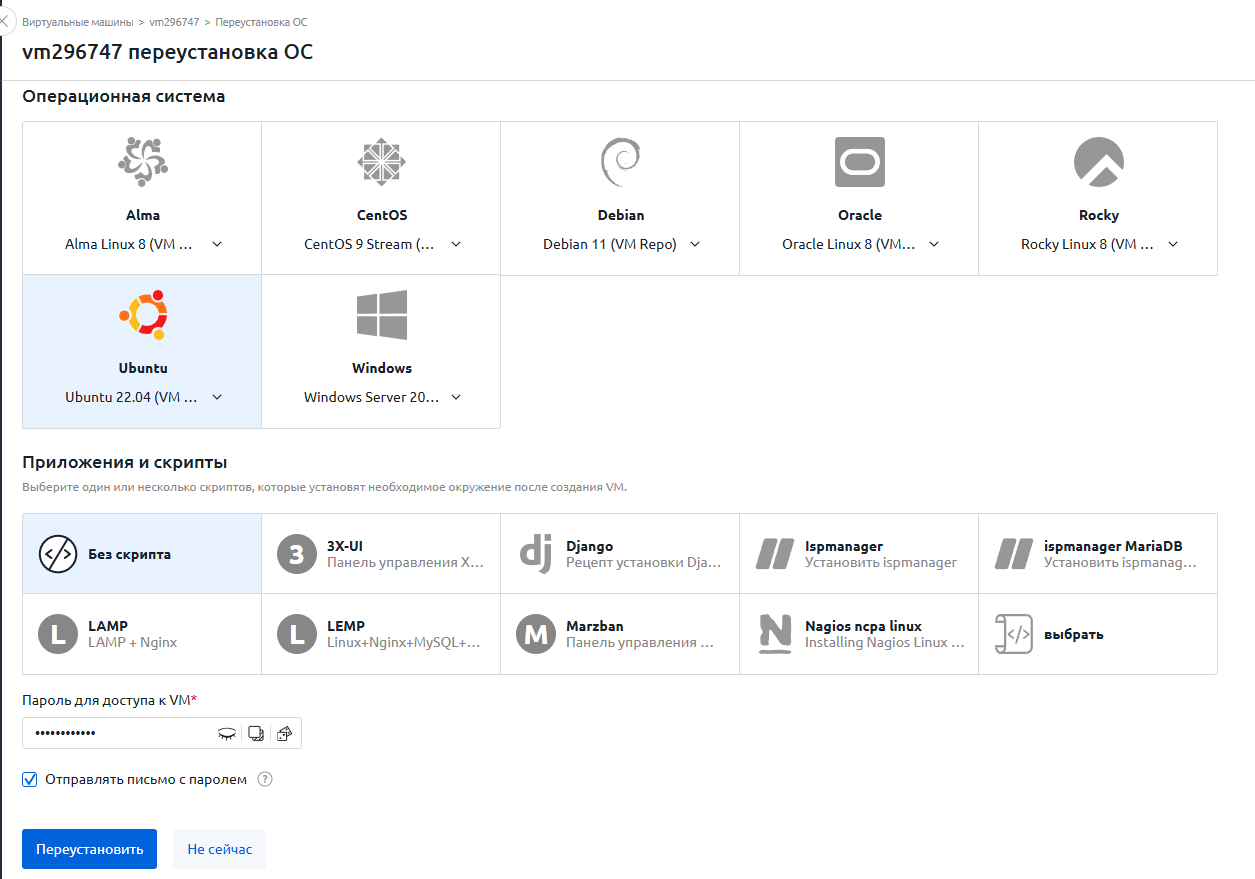Open the CentOS 9 Stream version dropdown
The image size is (1255, 879).
[456, 244]
